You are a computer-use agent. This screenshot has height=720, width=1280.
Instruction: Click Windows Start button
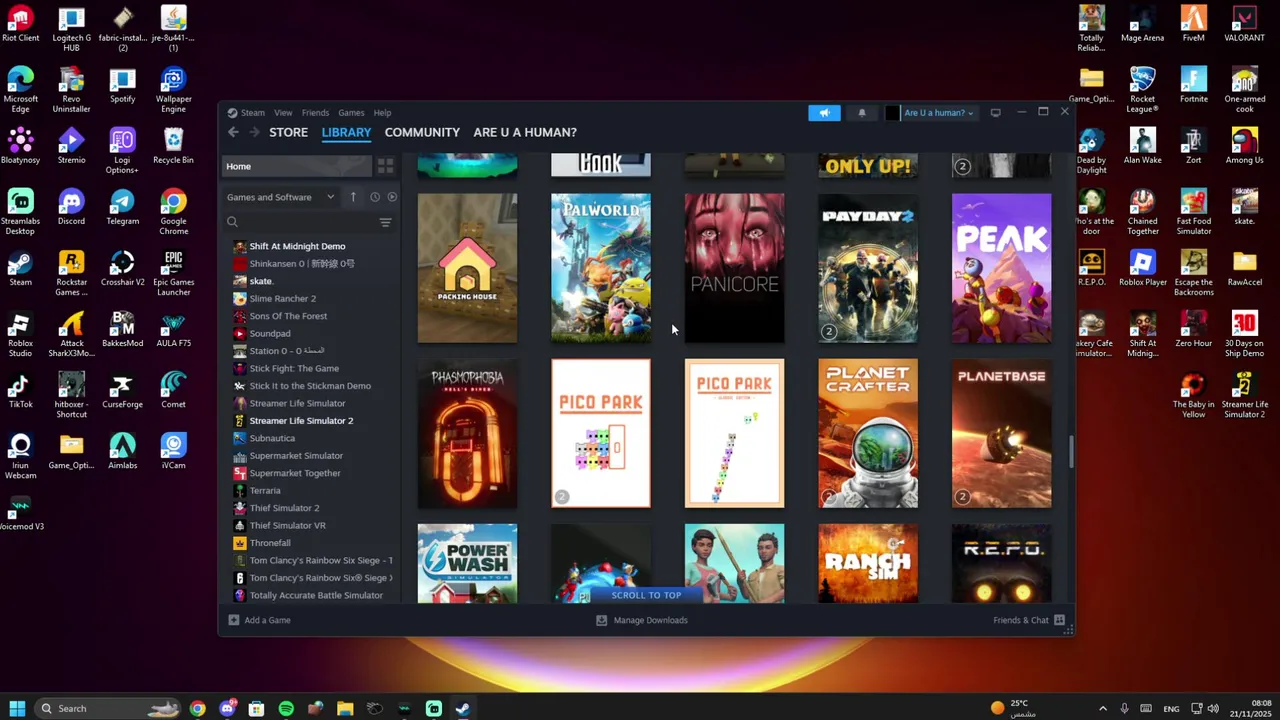coord(17,708)
